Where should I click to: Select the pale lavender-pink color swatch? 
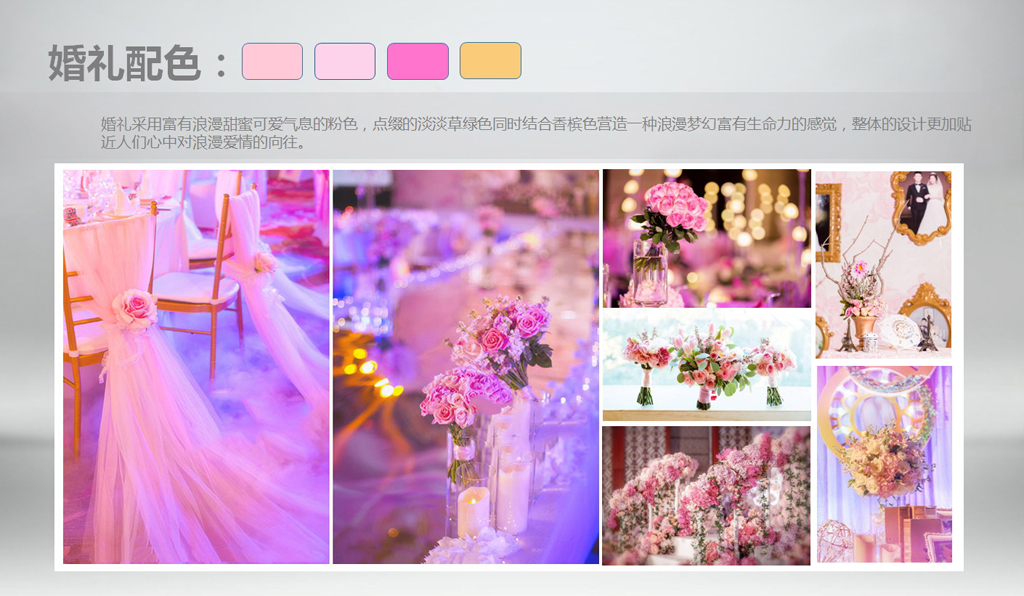(x=345, y=61)
